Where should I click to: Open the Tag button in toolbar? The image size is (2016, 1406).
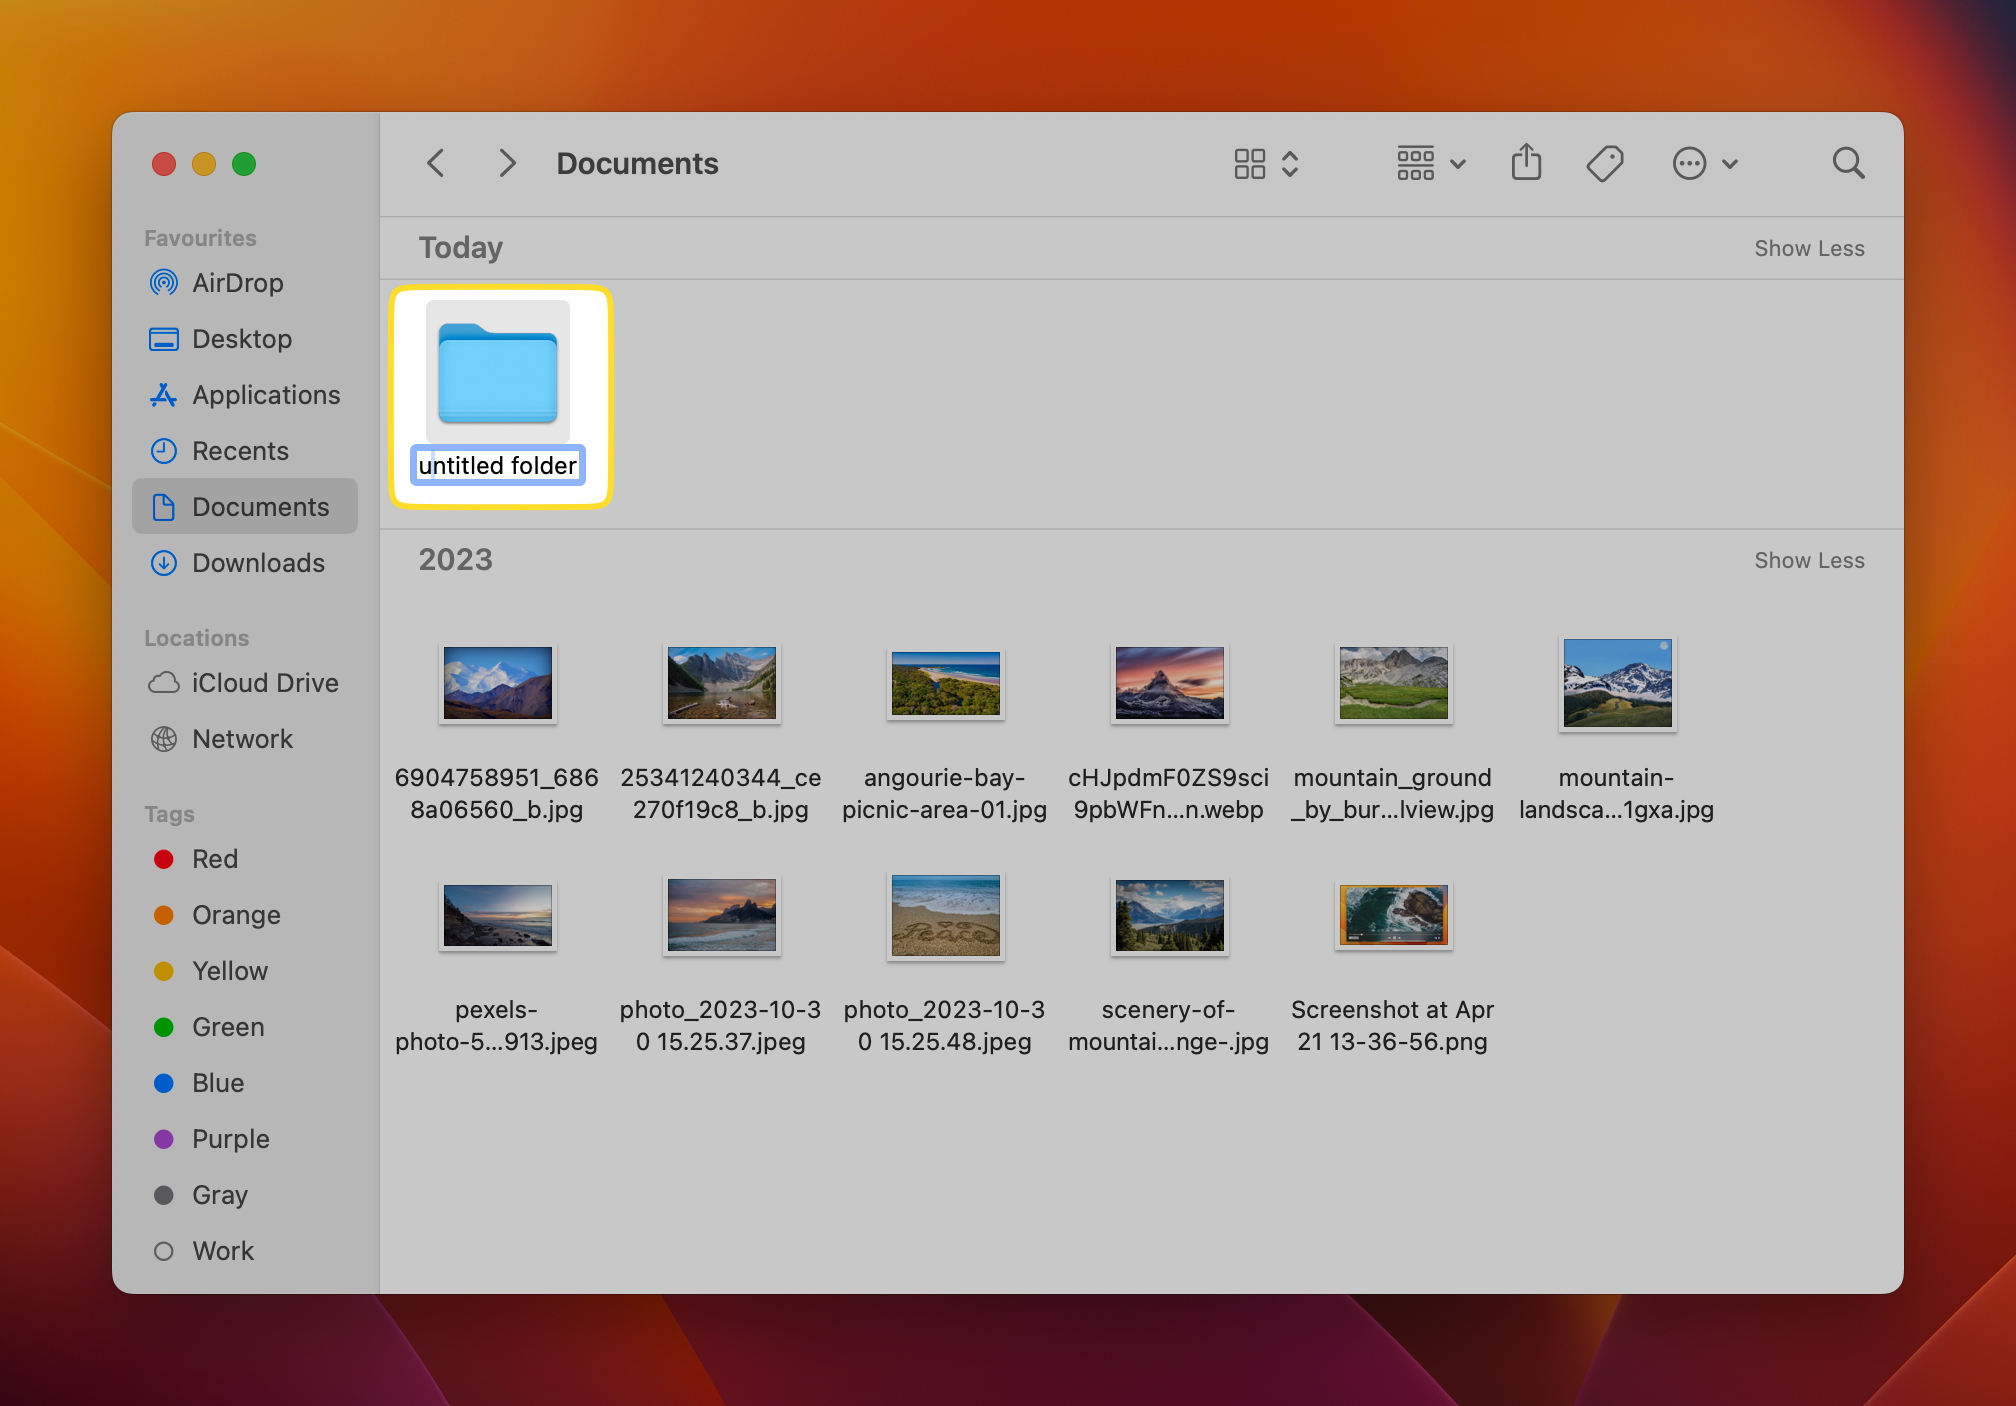tap(1607, 164)
